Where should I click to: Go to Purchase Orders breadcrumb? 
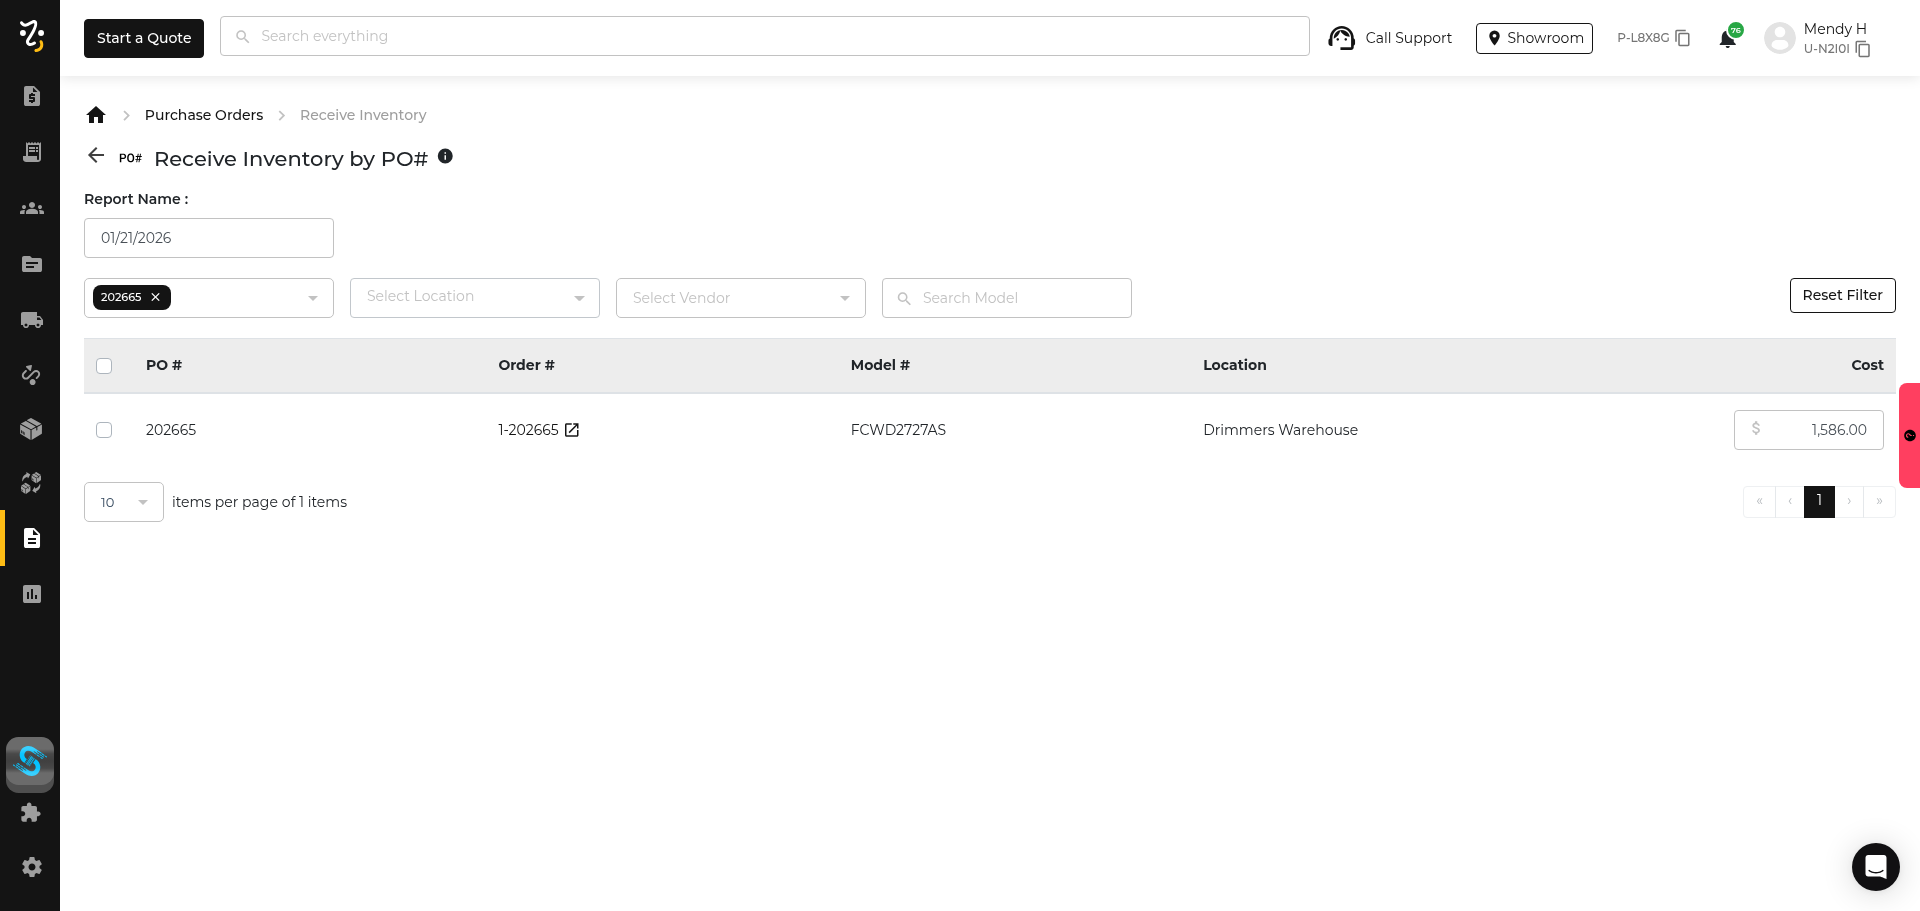[204, 115]
